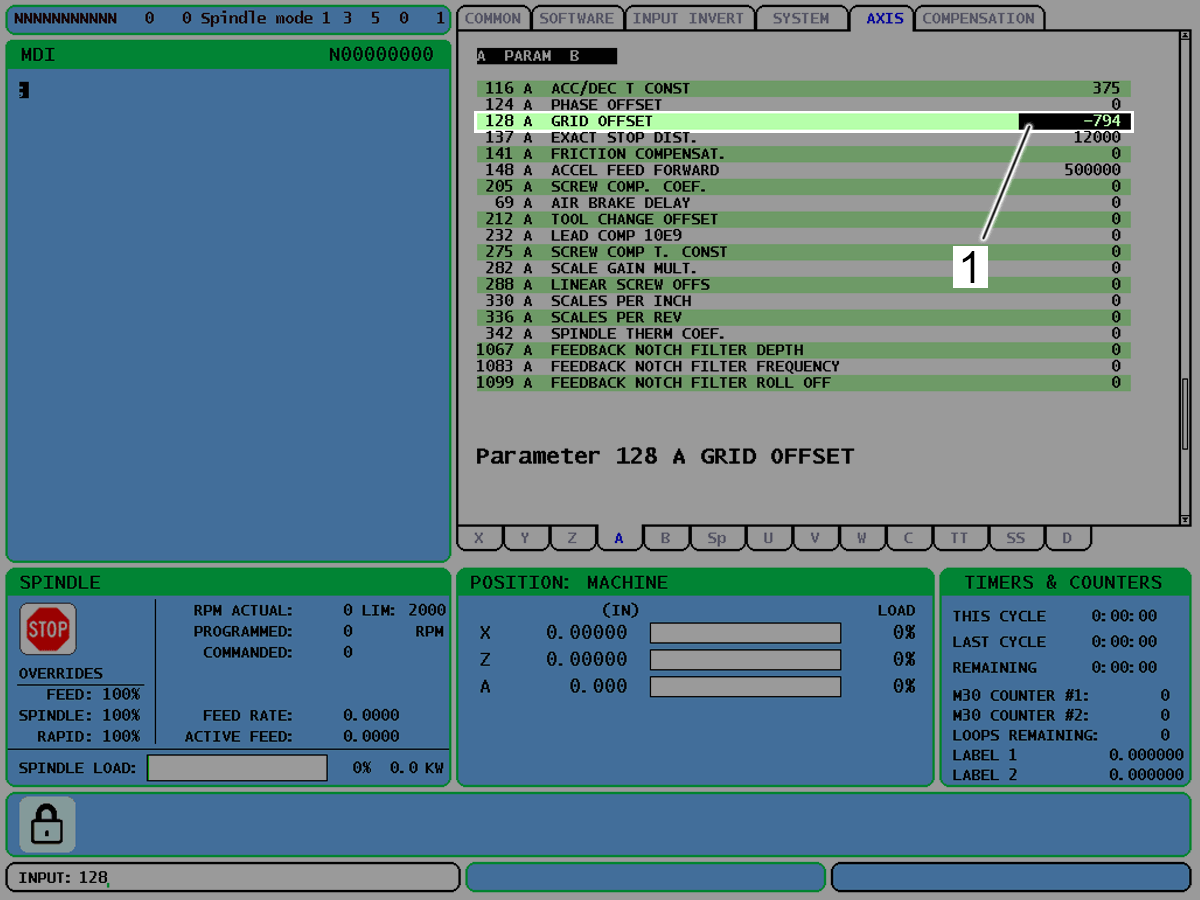
Task: Select parameter 342 SPINDLE THERM COEF.
Action: pos(803,334)
